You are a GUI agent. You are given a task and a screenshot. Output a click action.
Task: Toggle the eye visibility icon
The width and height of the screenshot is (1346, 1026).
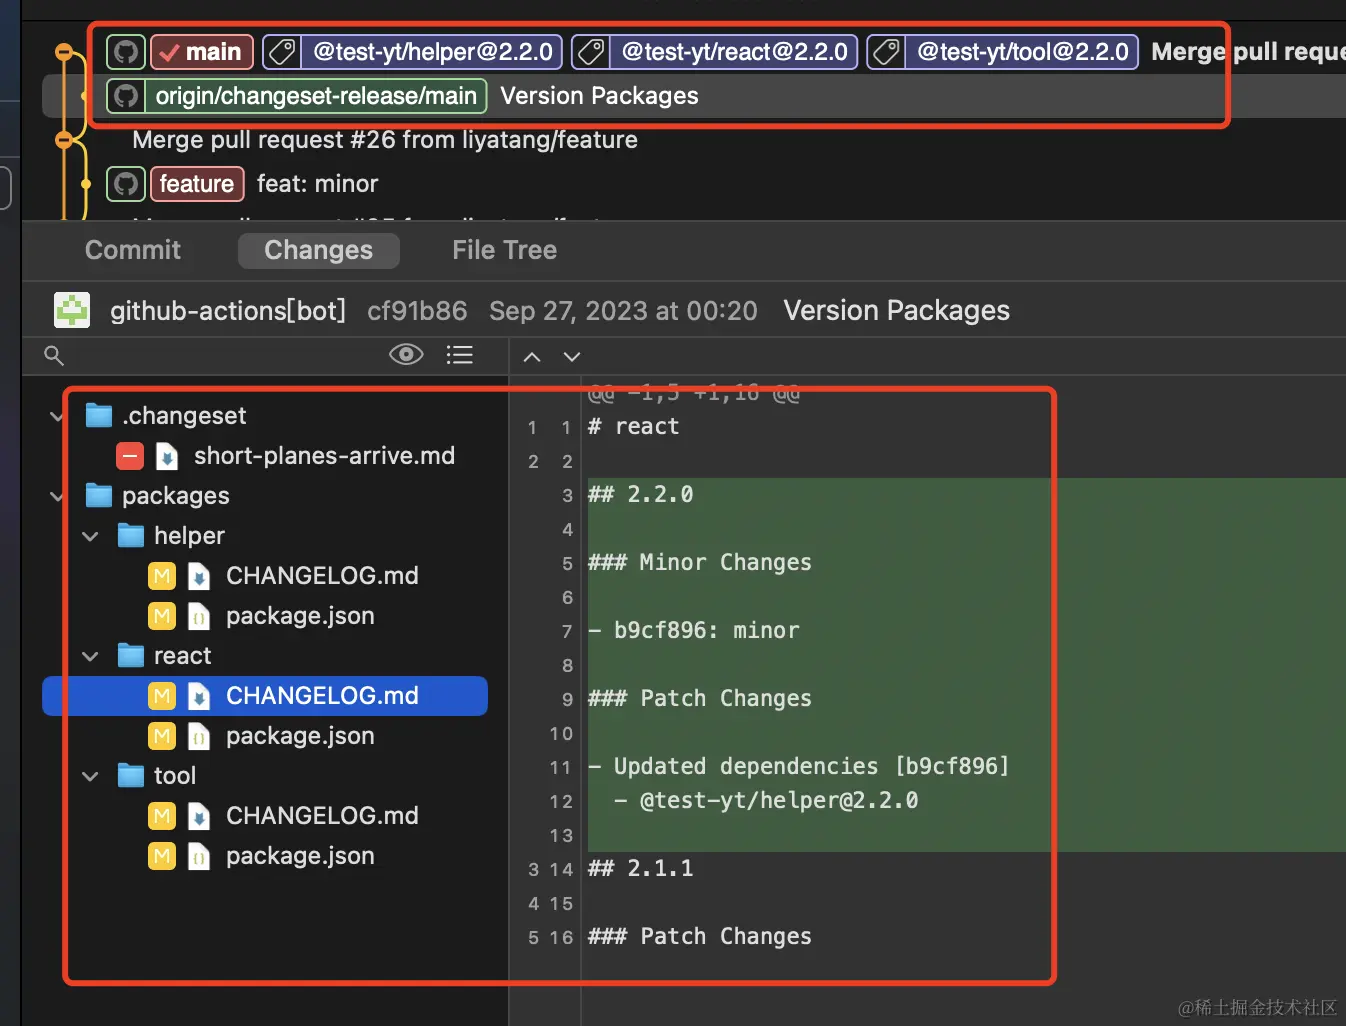[406, 355]
